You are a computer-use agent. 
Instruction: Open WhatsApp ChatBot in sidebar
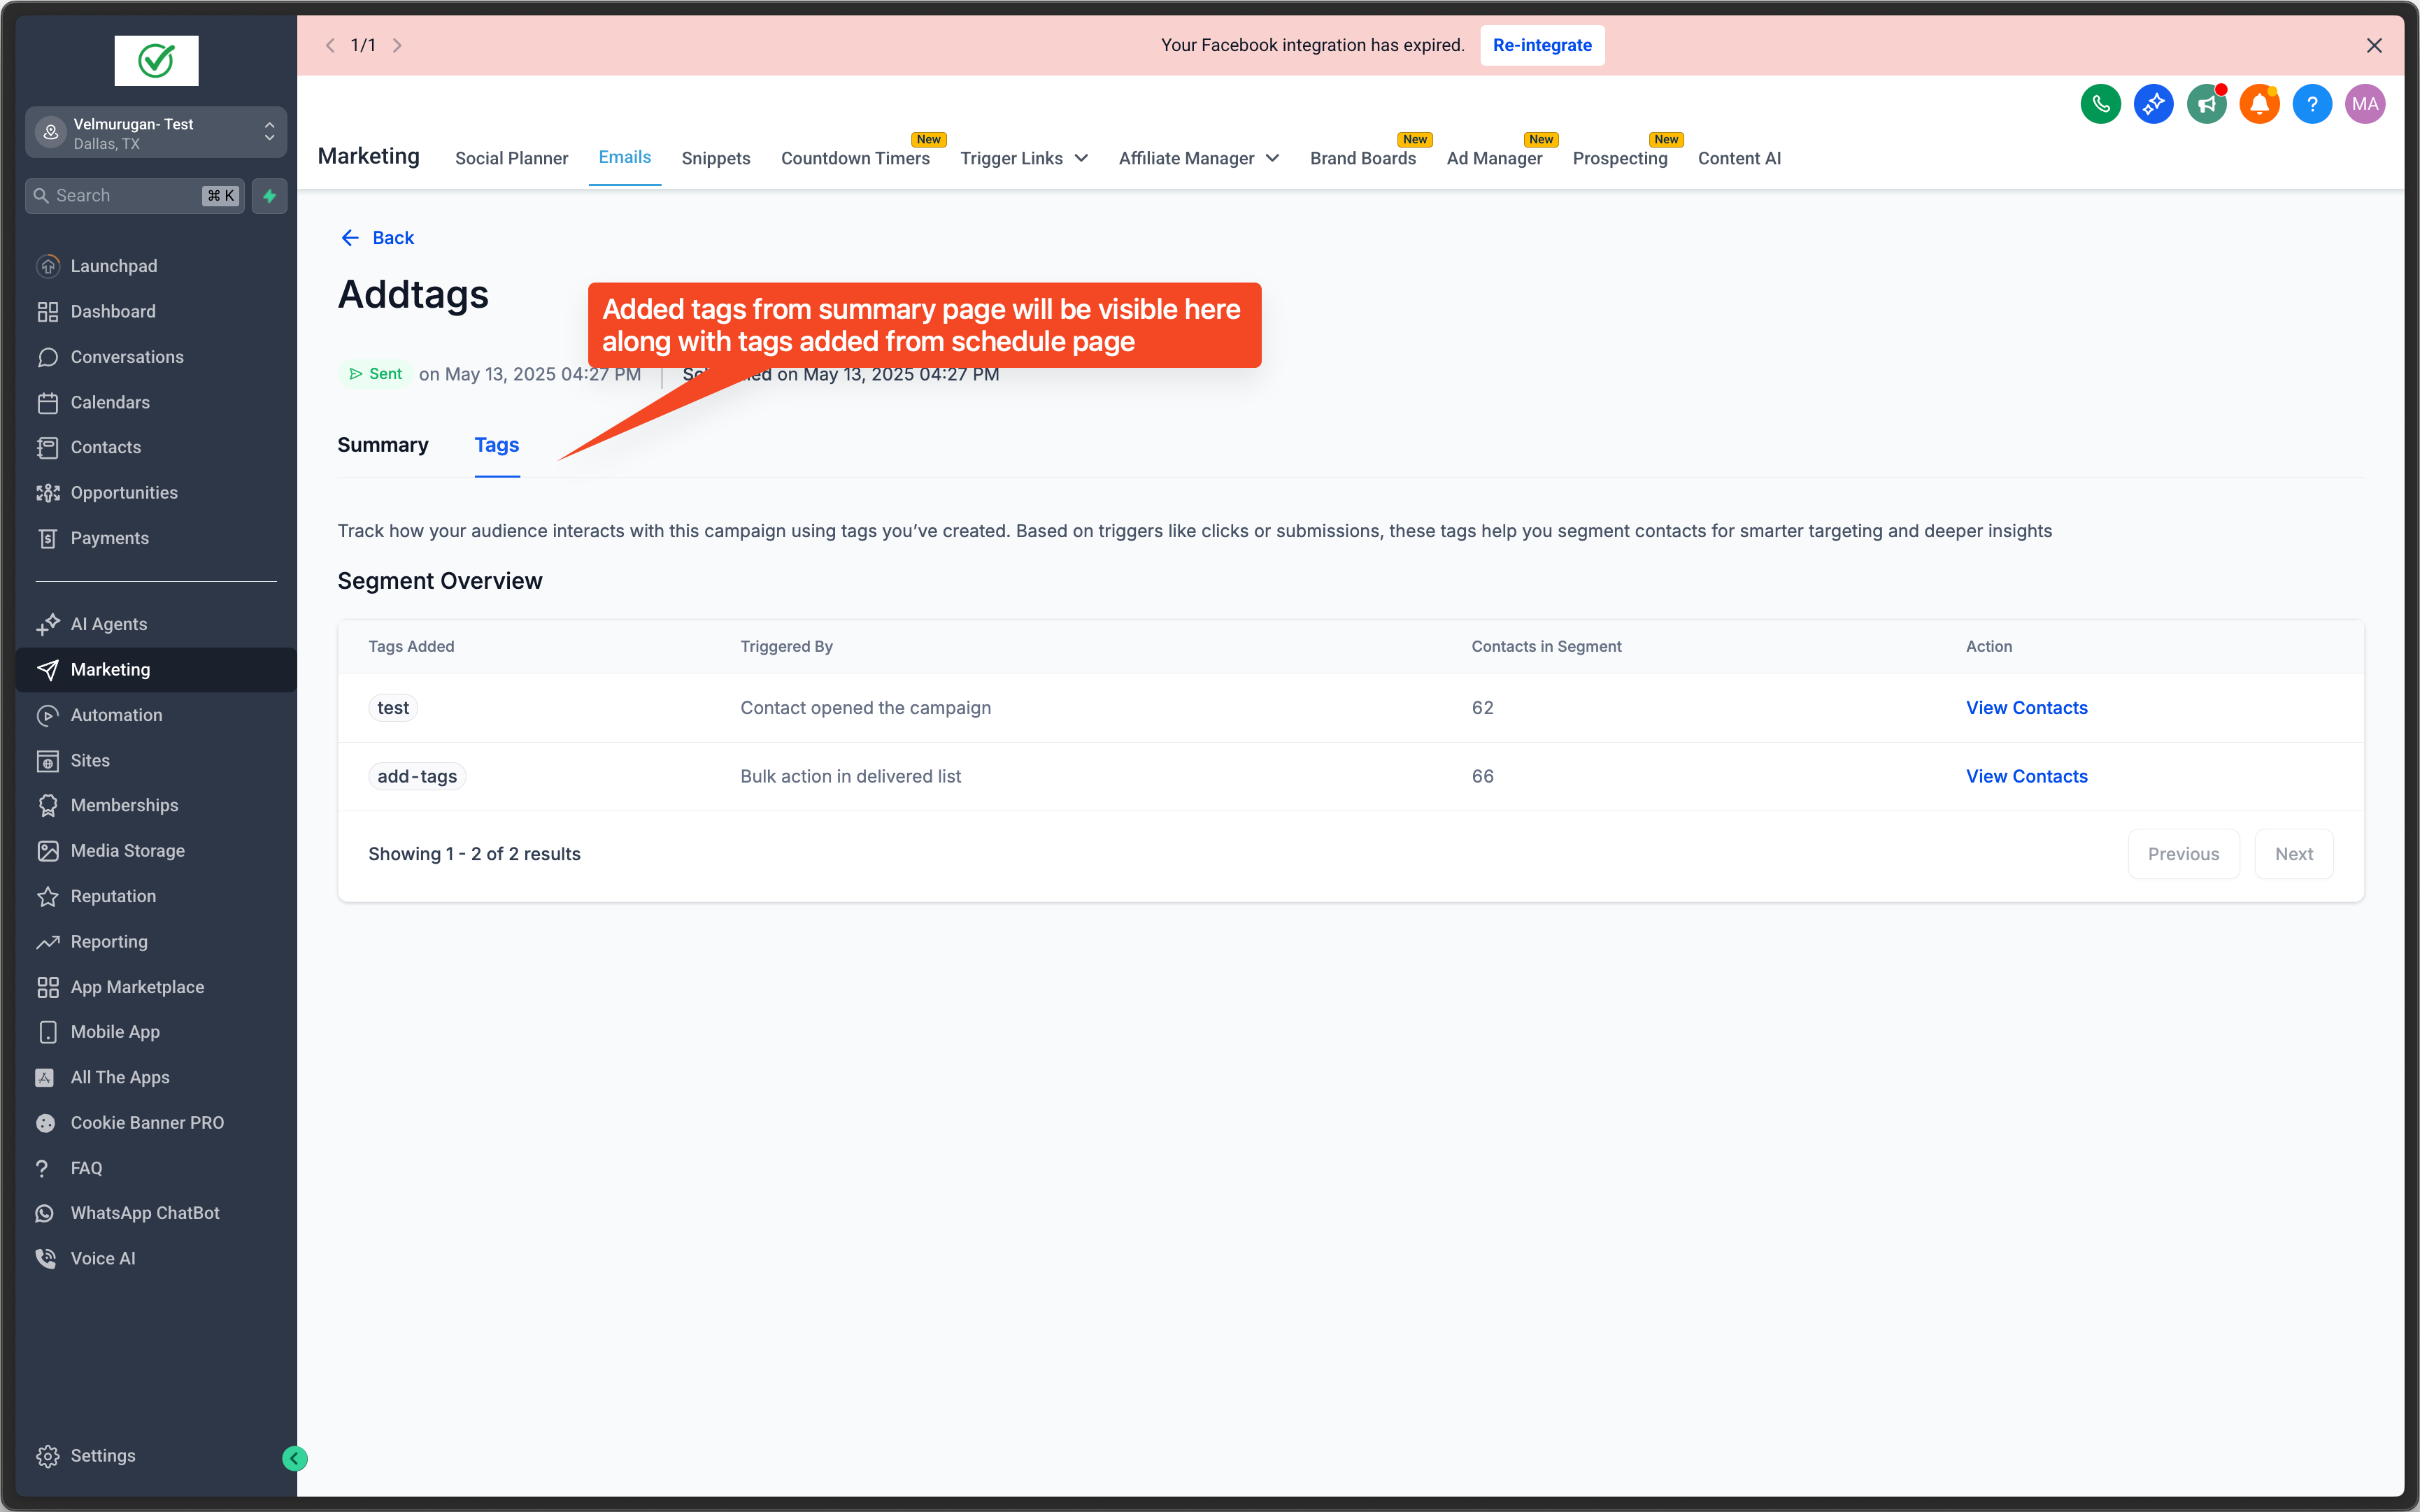tap(144, 1213)
